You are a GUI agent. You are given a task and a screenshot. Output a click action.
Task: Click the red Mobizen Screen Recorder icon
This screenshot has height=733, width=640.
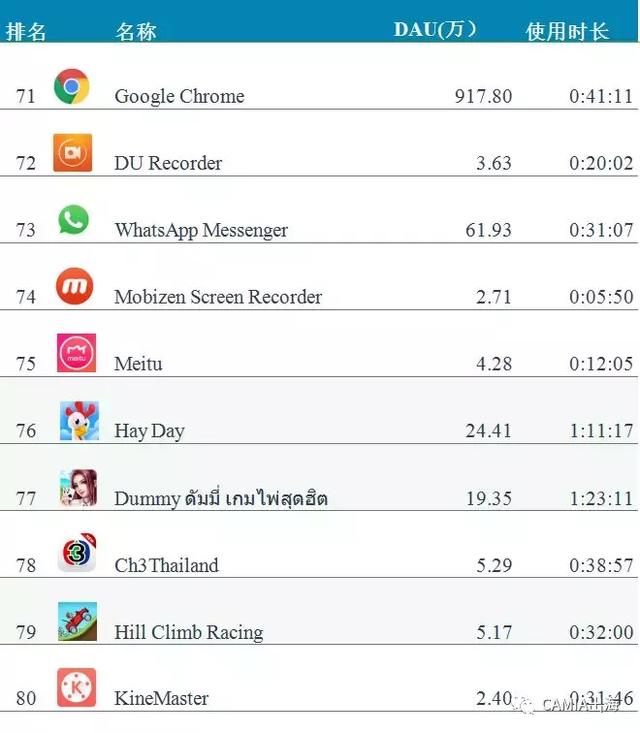tap(74, 287)
